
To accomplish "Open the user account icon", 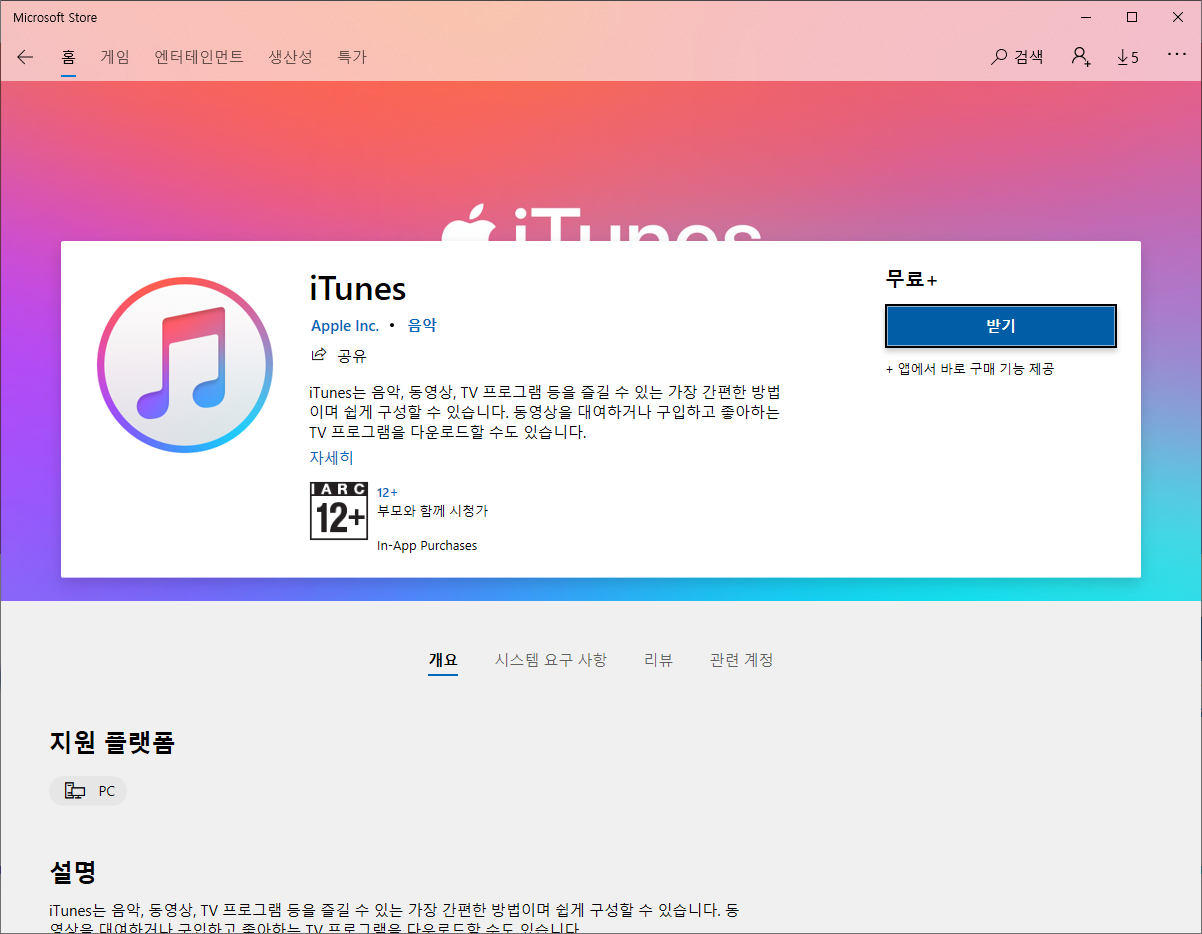I will (x=1081, y=57).
